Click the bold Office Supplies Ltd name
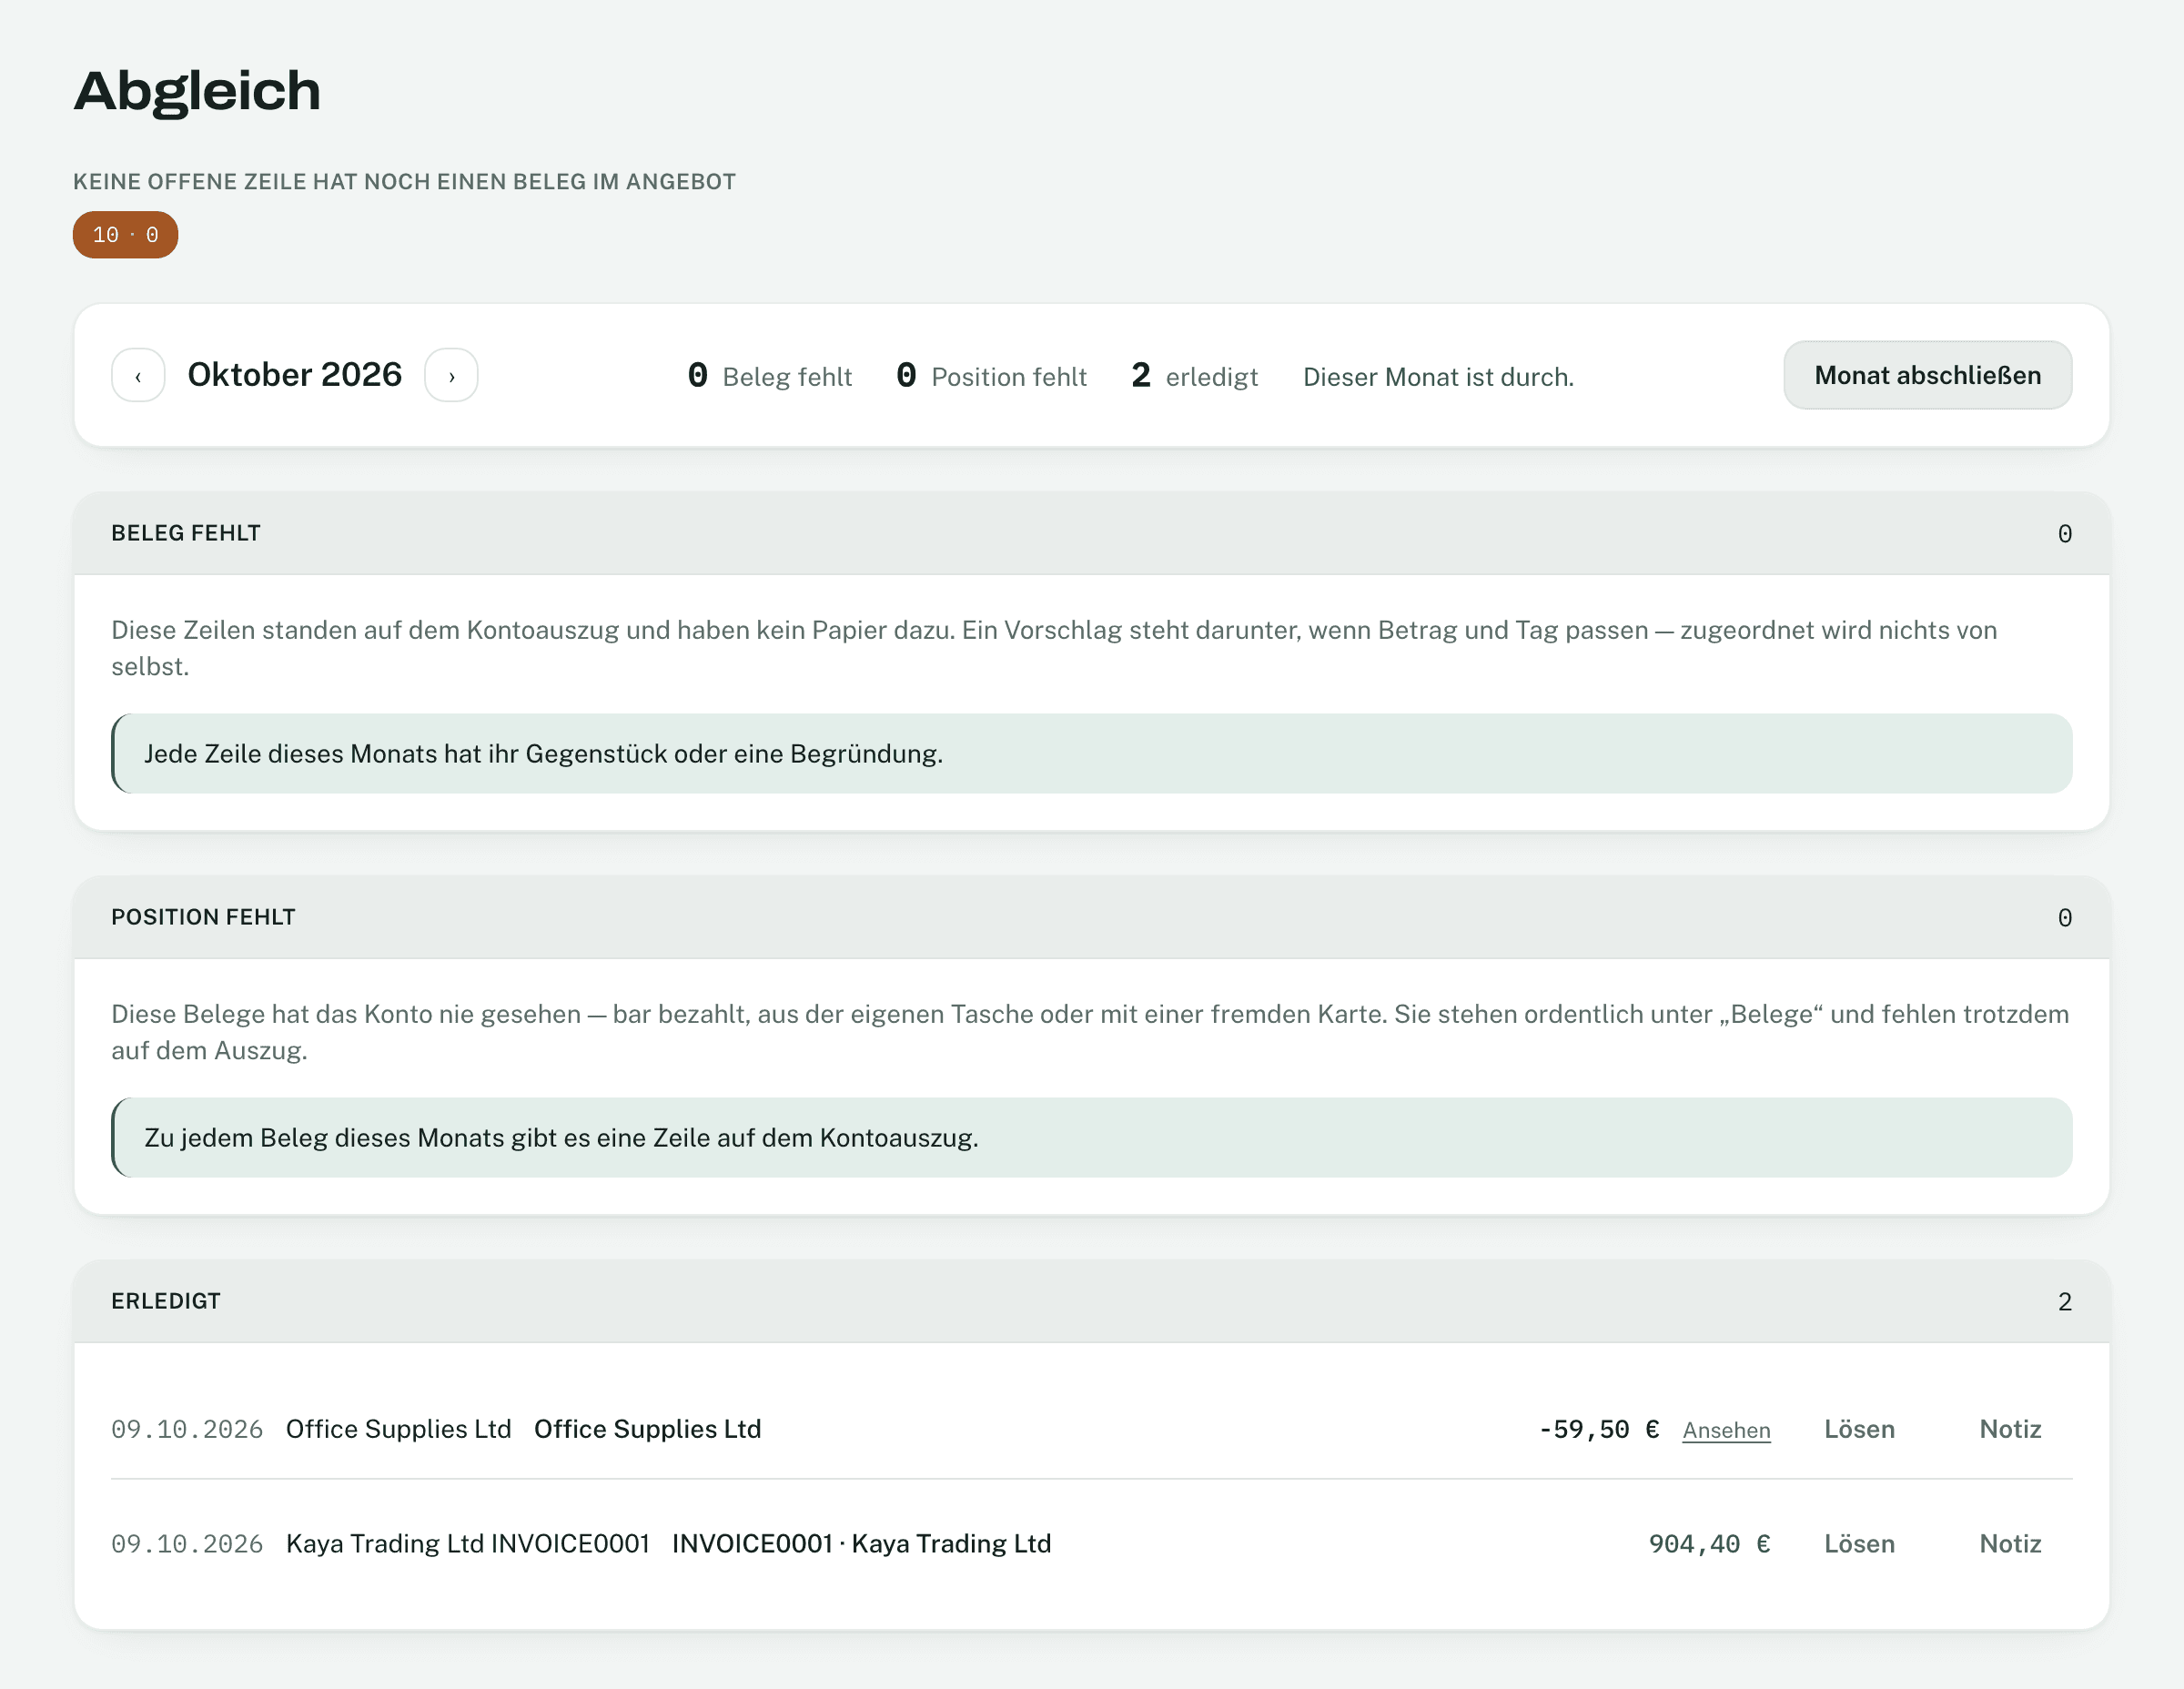The image size is (2184, 1689). pos(647,1429)
